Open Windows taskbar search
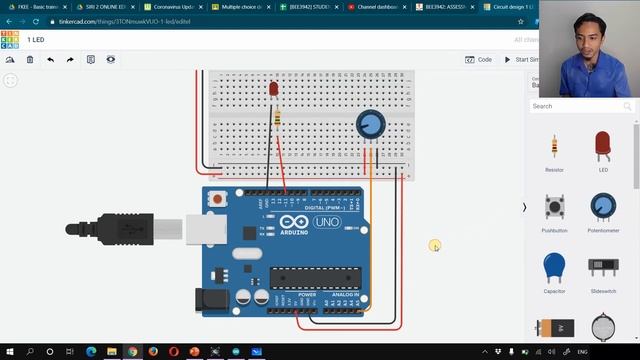The height and width of the screenshot is (360, 640). (30, 352)
